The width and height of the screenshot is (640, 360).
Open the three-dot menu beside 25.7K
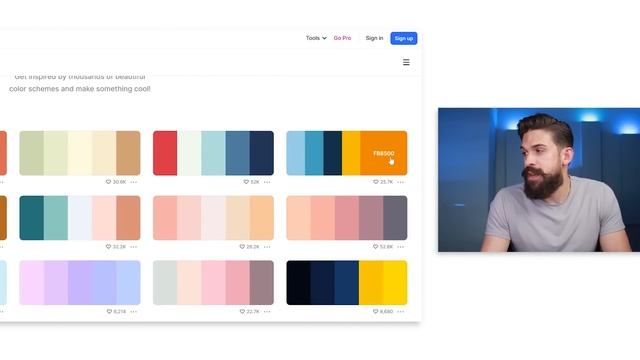click(x=400, y=182)
